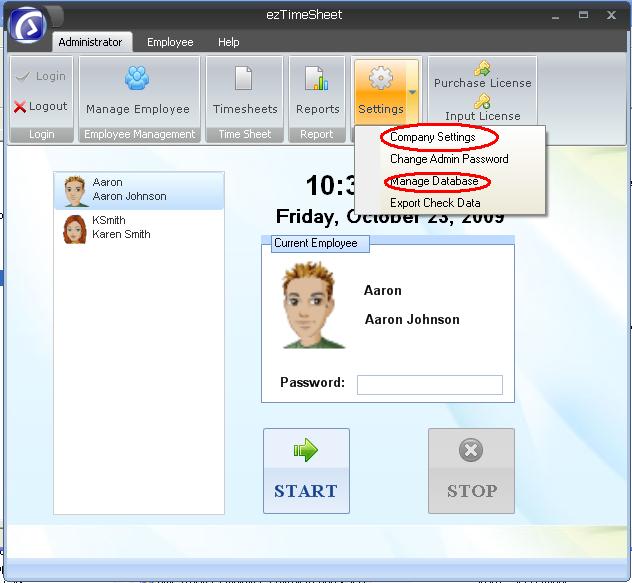632x583 pixels.
Task: Select Aaron's avatar in employee list
Action: click(x=75, y=191)
